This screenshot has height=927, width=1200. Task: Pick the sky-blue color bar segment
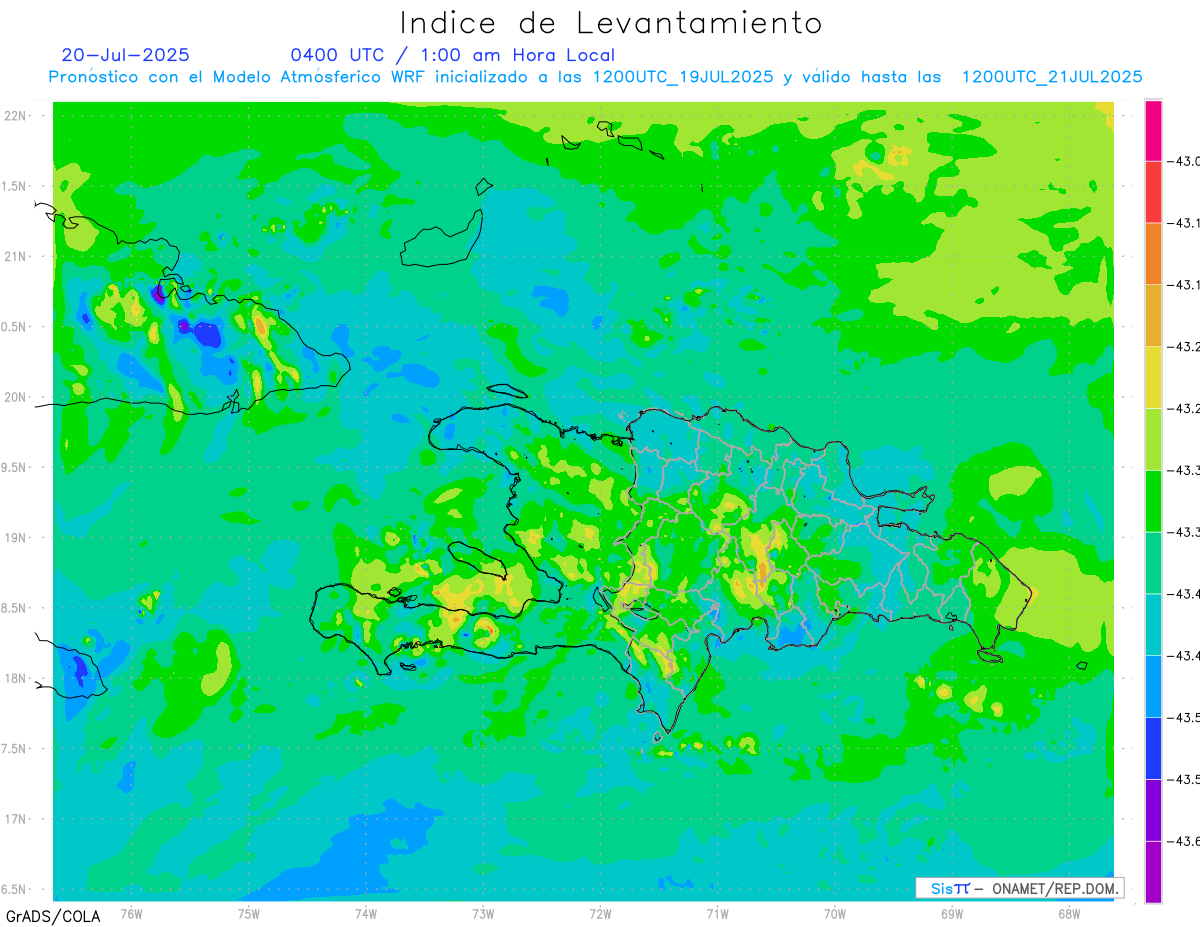[x=1153, y=686]
